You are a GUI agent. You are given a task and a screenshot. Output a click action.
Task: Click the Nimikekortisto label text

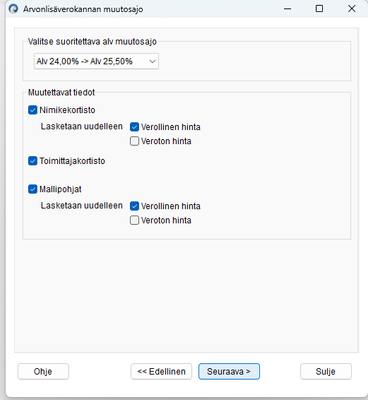[x=67, y=110]
